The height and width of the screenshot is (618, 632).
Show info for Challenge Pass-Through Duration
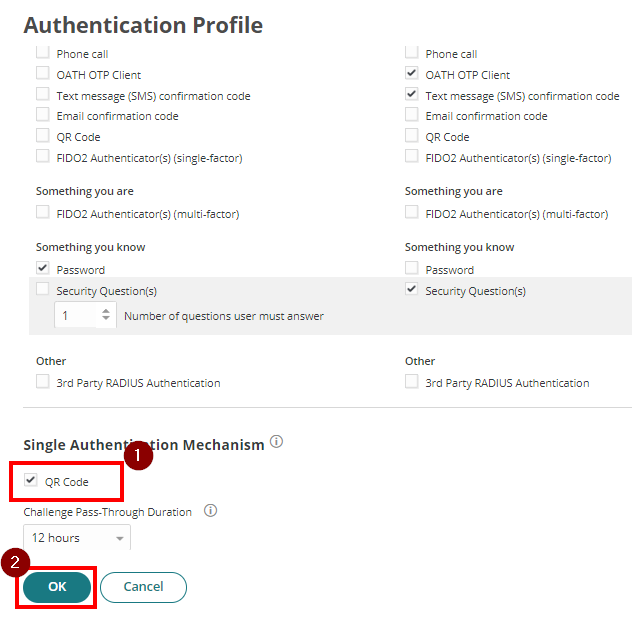click(210, 511)
